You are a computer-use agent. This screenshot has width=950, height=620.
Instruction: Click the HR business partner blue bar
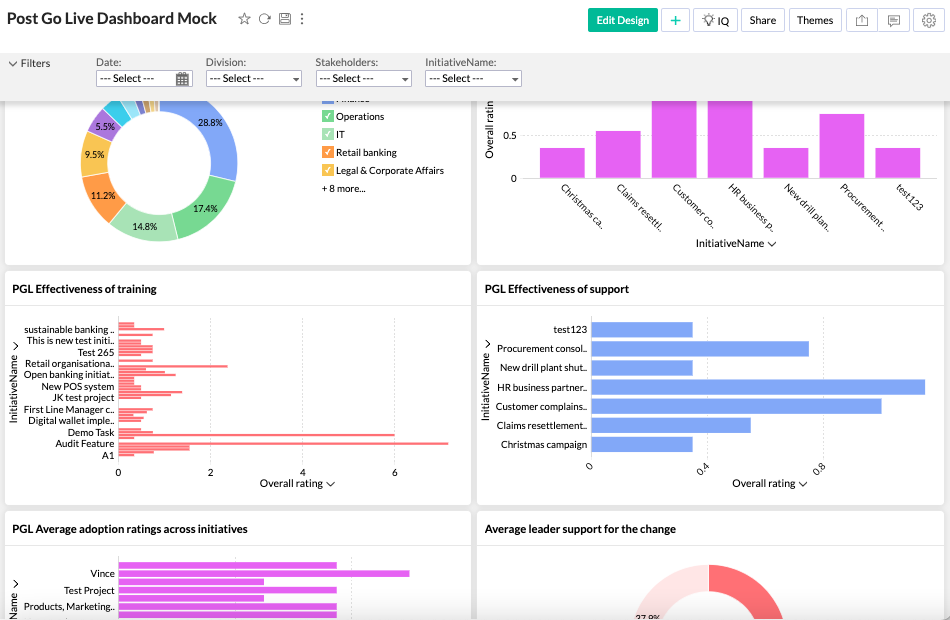(758, 387)
